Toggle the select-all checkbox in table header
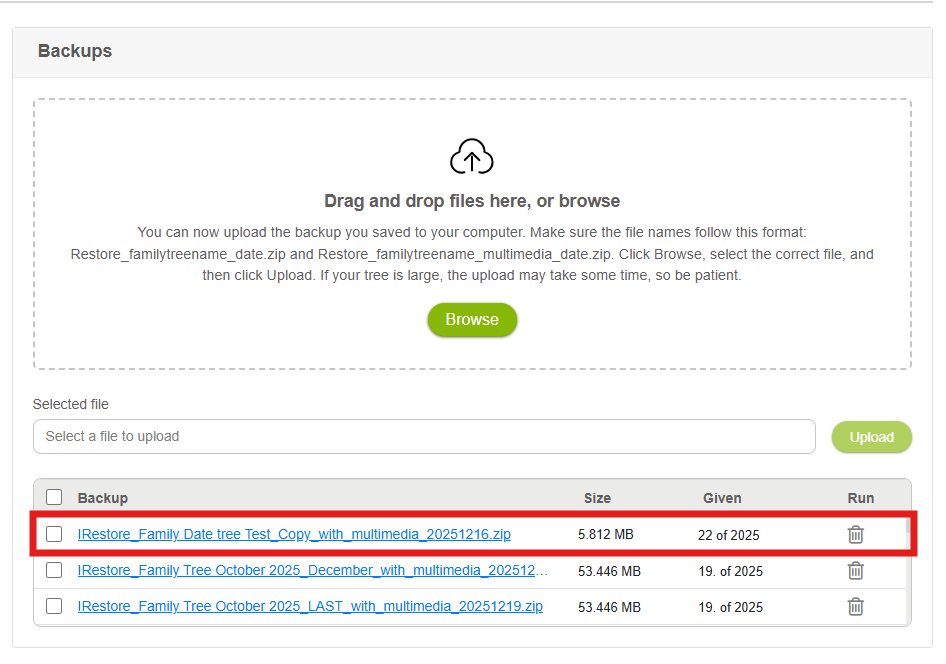The height and width of the screenshot is (664, 946). [54, 497]
